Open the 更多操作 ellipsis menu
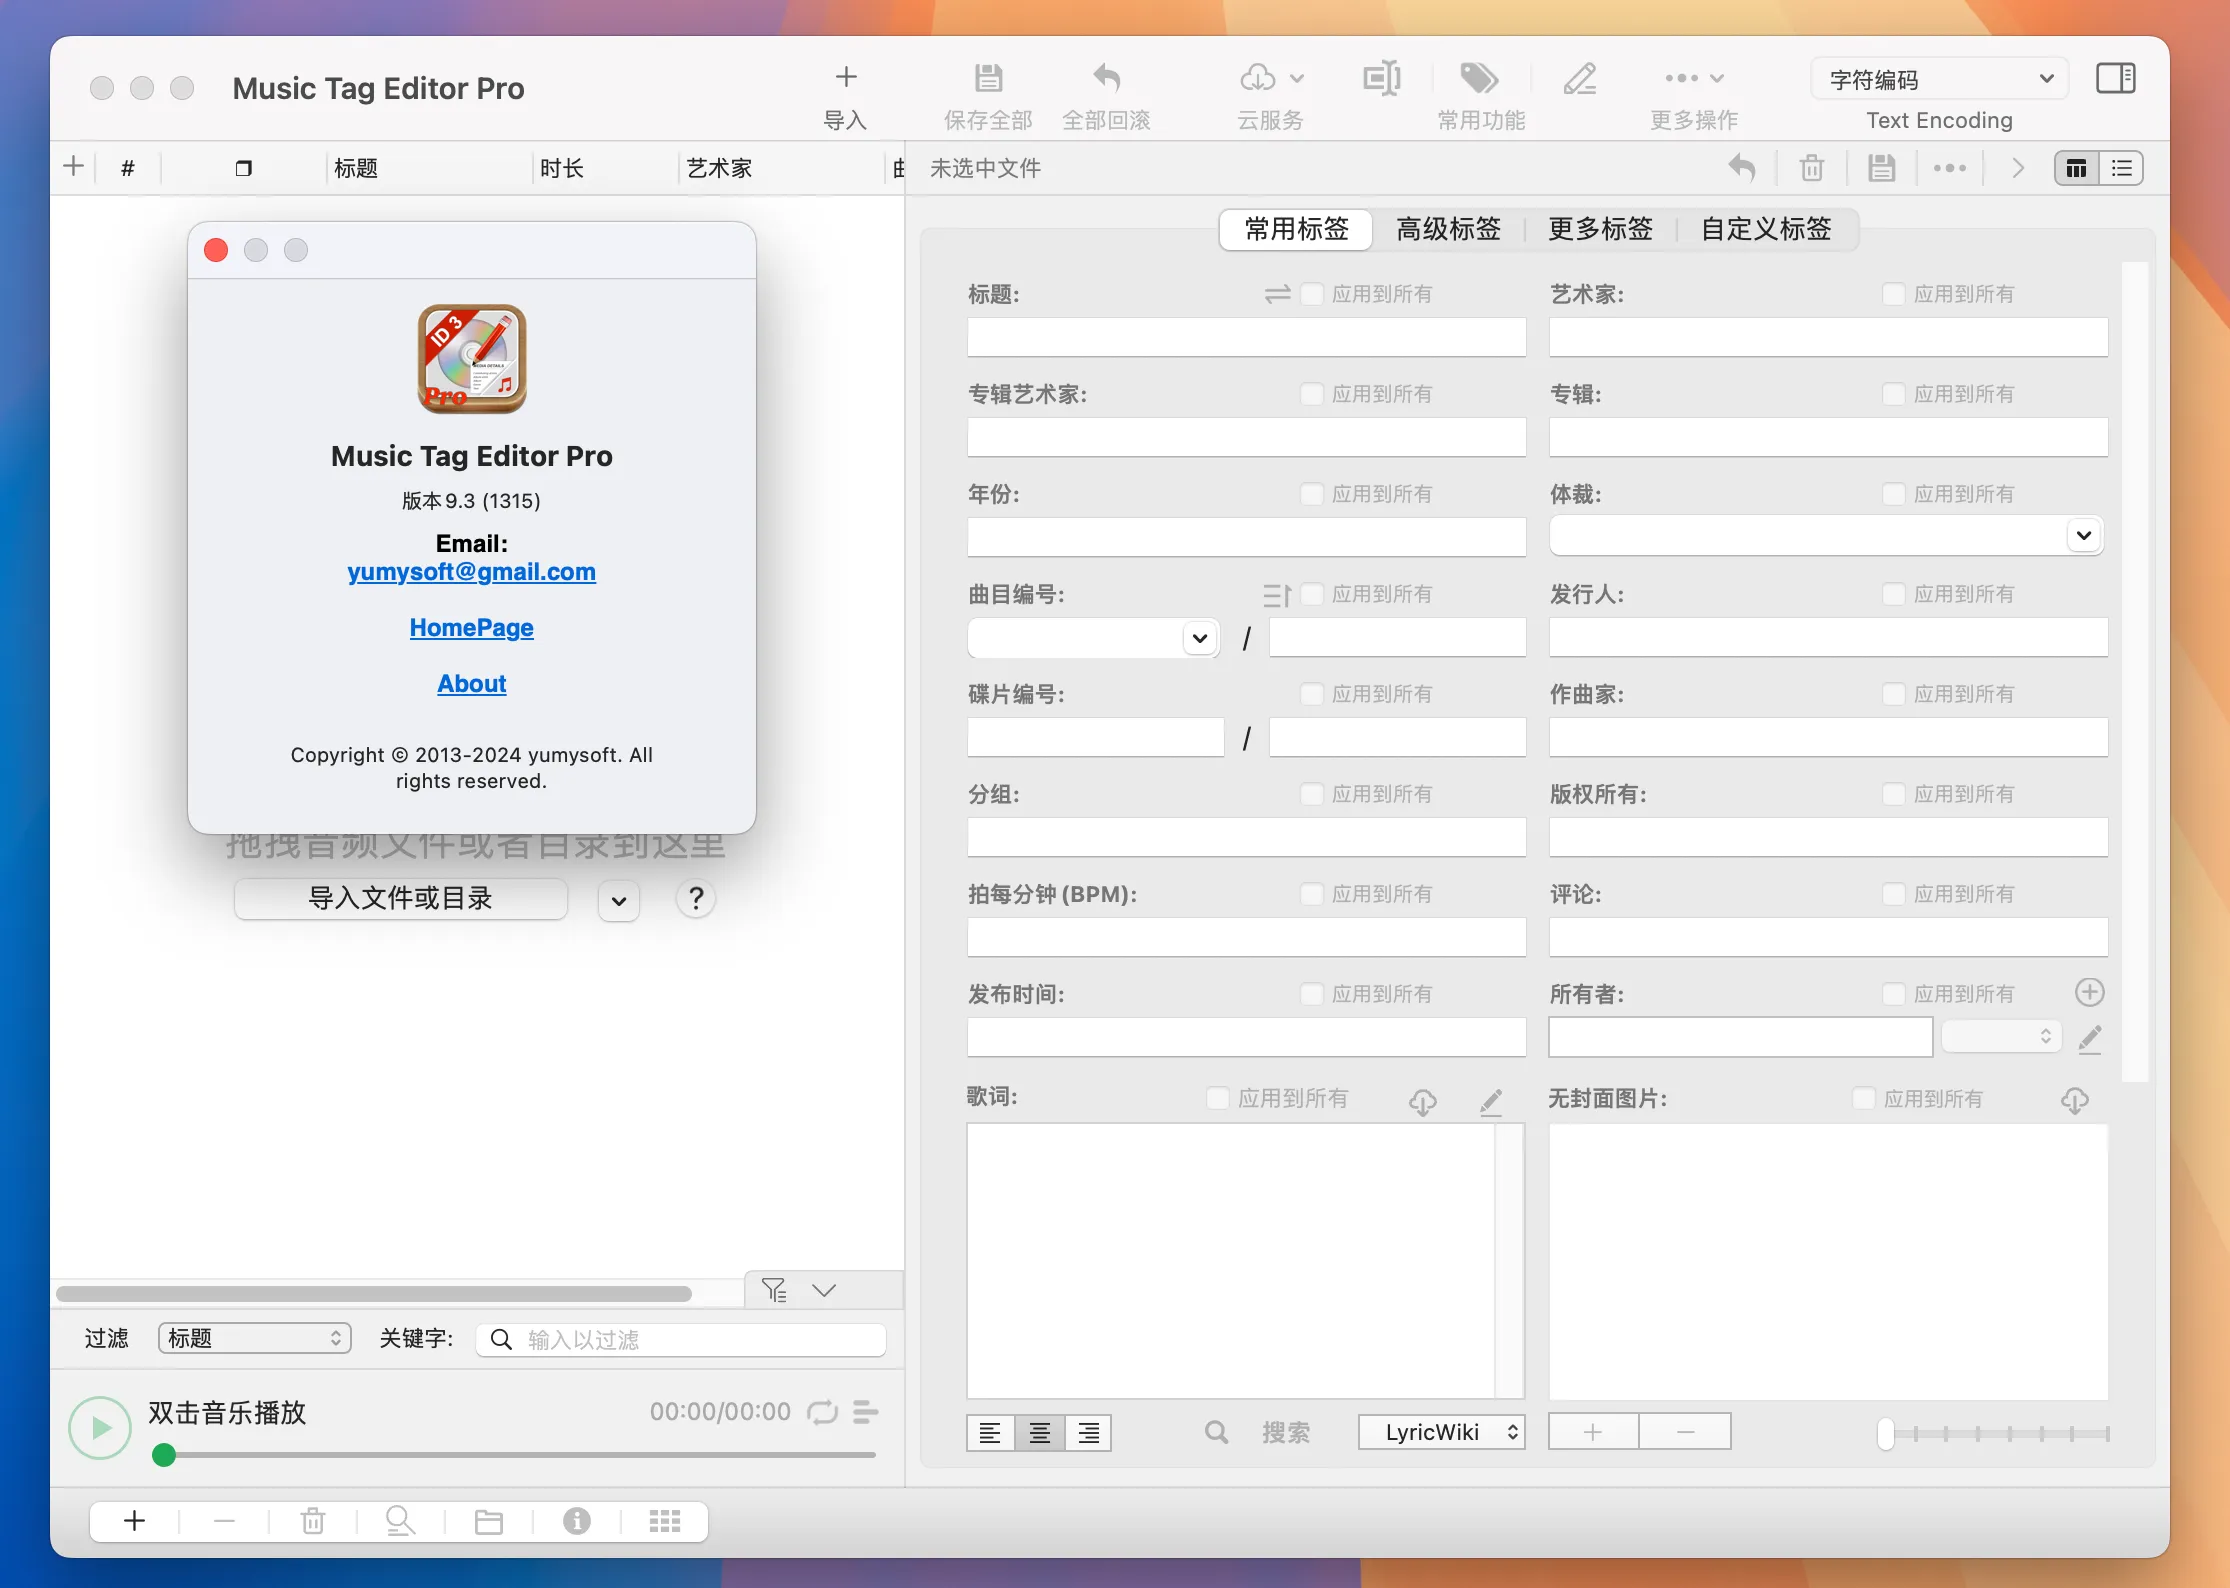This screenshot has height=1588, width=2230. (x=1694, y=78)
